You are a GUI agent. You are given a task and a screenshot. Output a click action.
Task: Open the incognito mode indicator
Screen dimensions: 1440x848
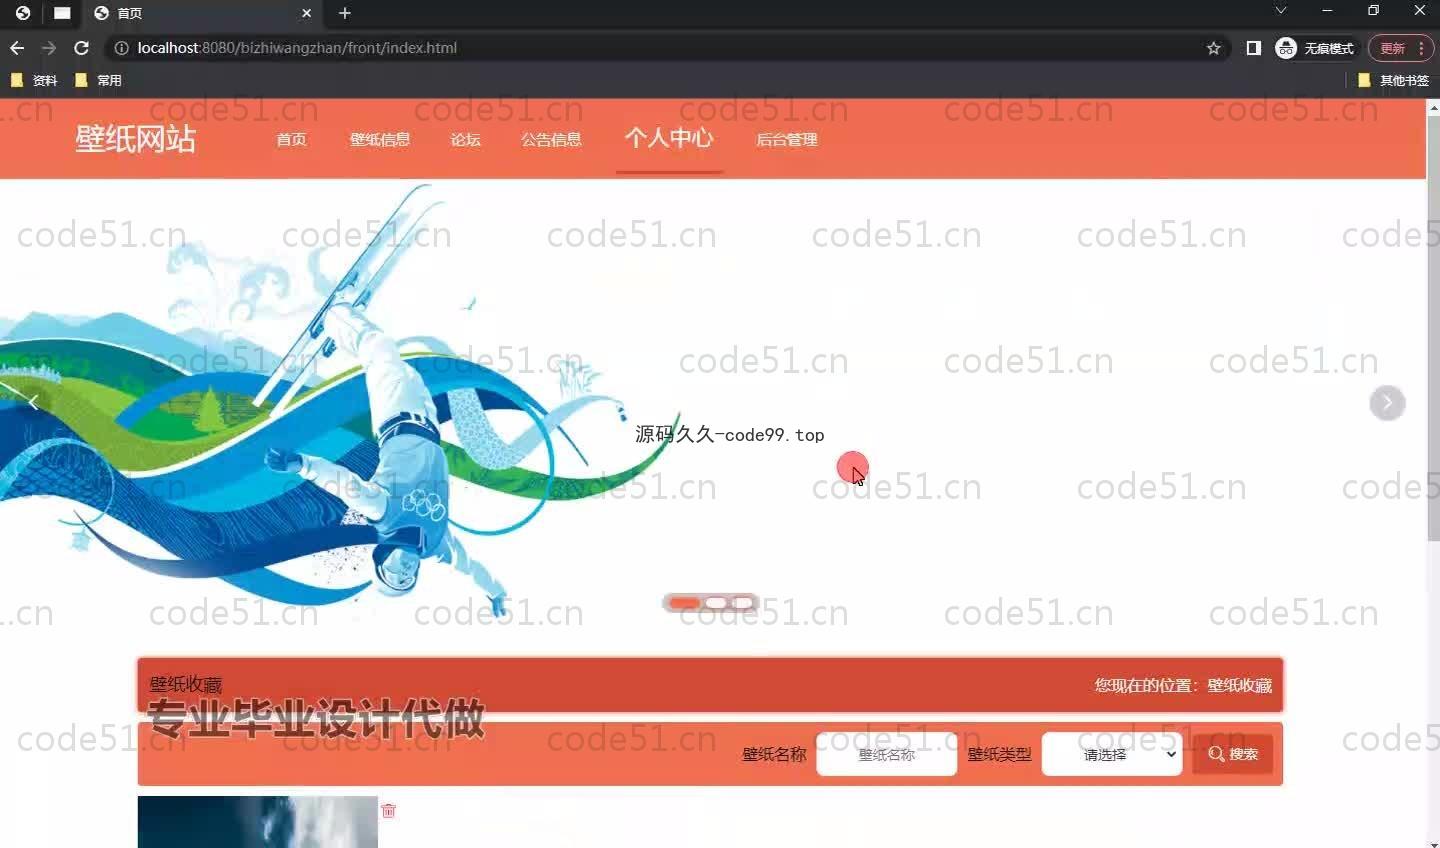[1315, 48]
